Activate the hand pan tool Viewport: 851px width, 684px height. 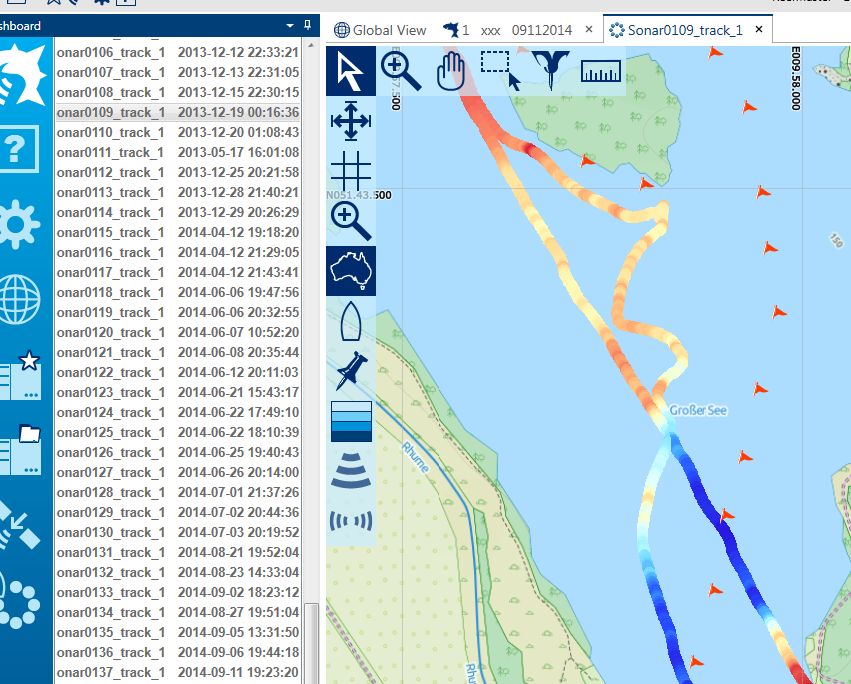pos(452,71)
